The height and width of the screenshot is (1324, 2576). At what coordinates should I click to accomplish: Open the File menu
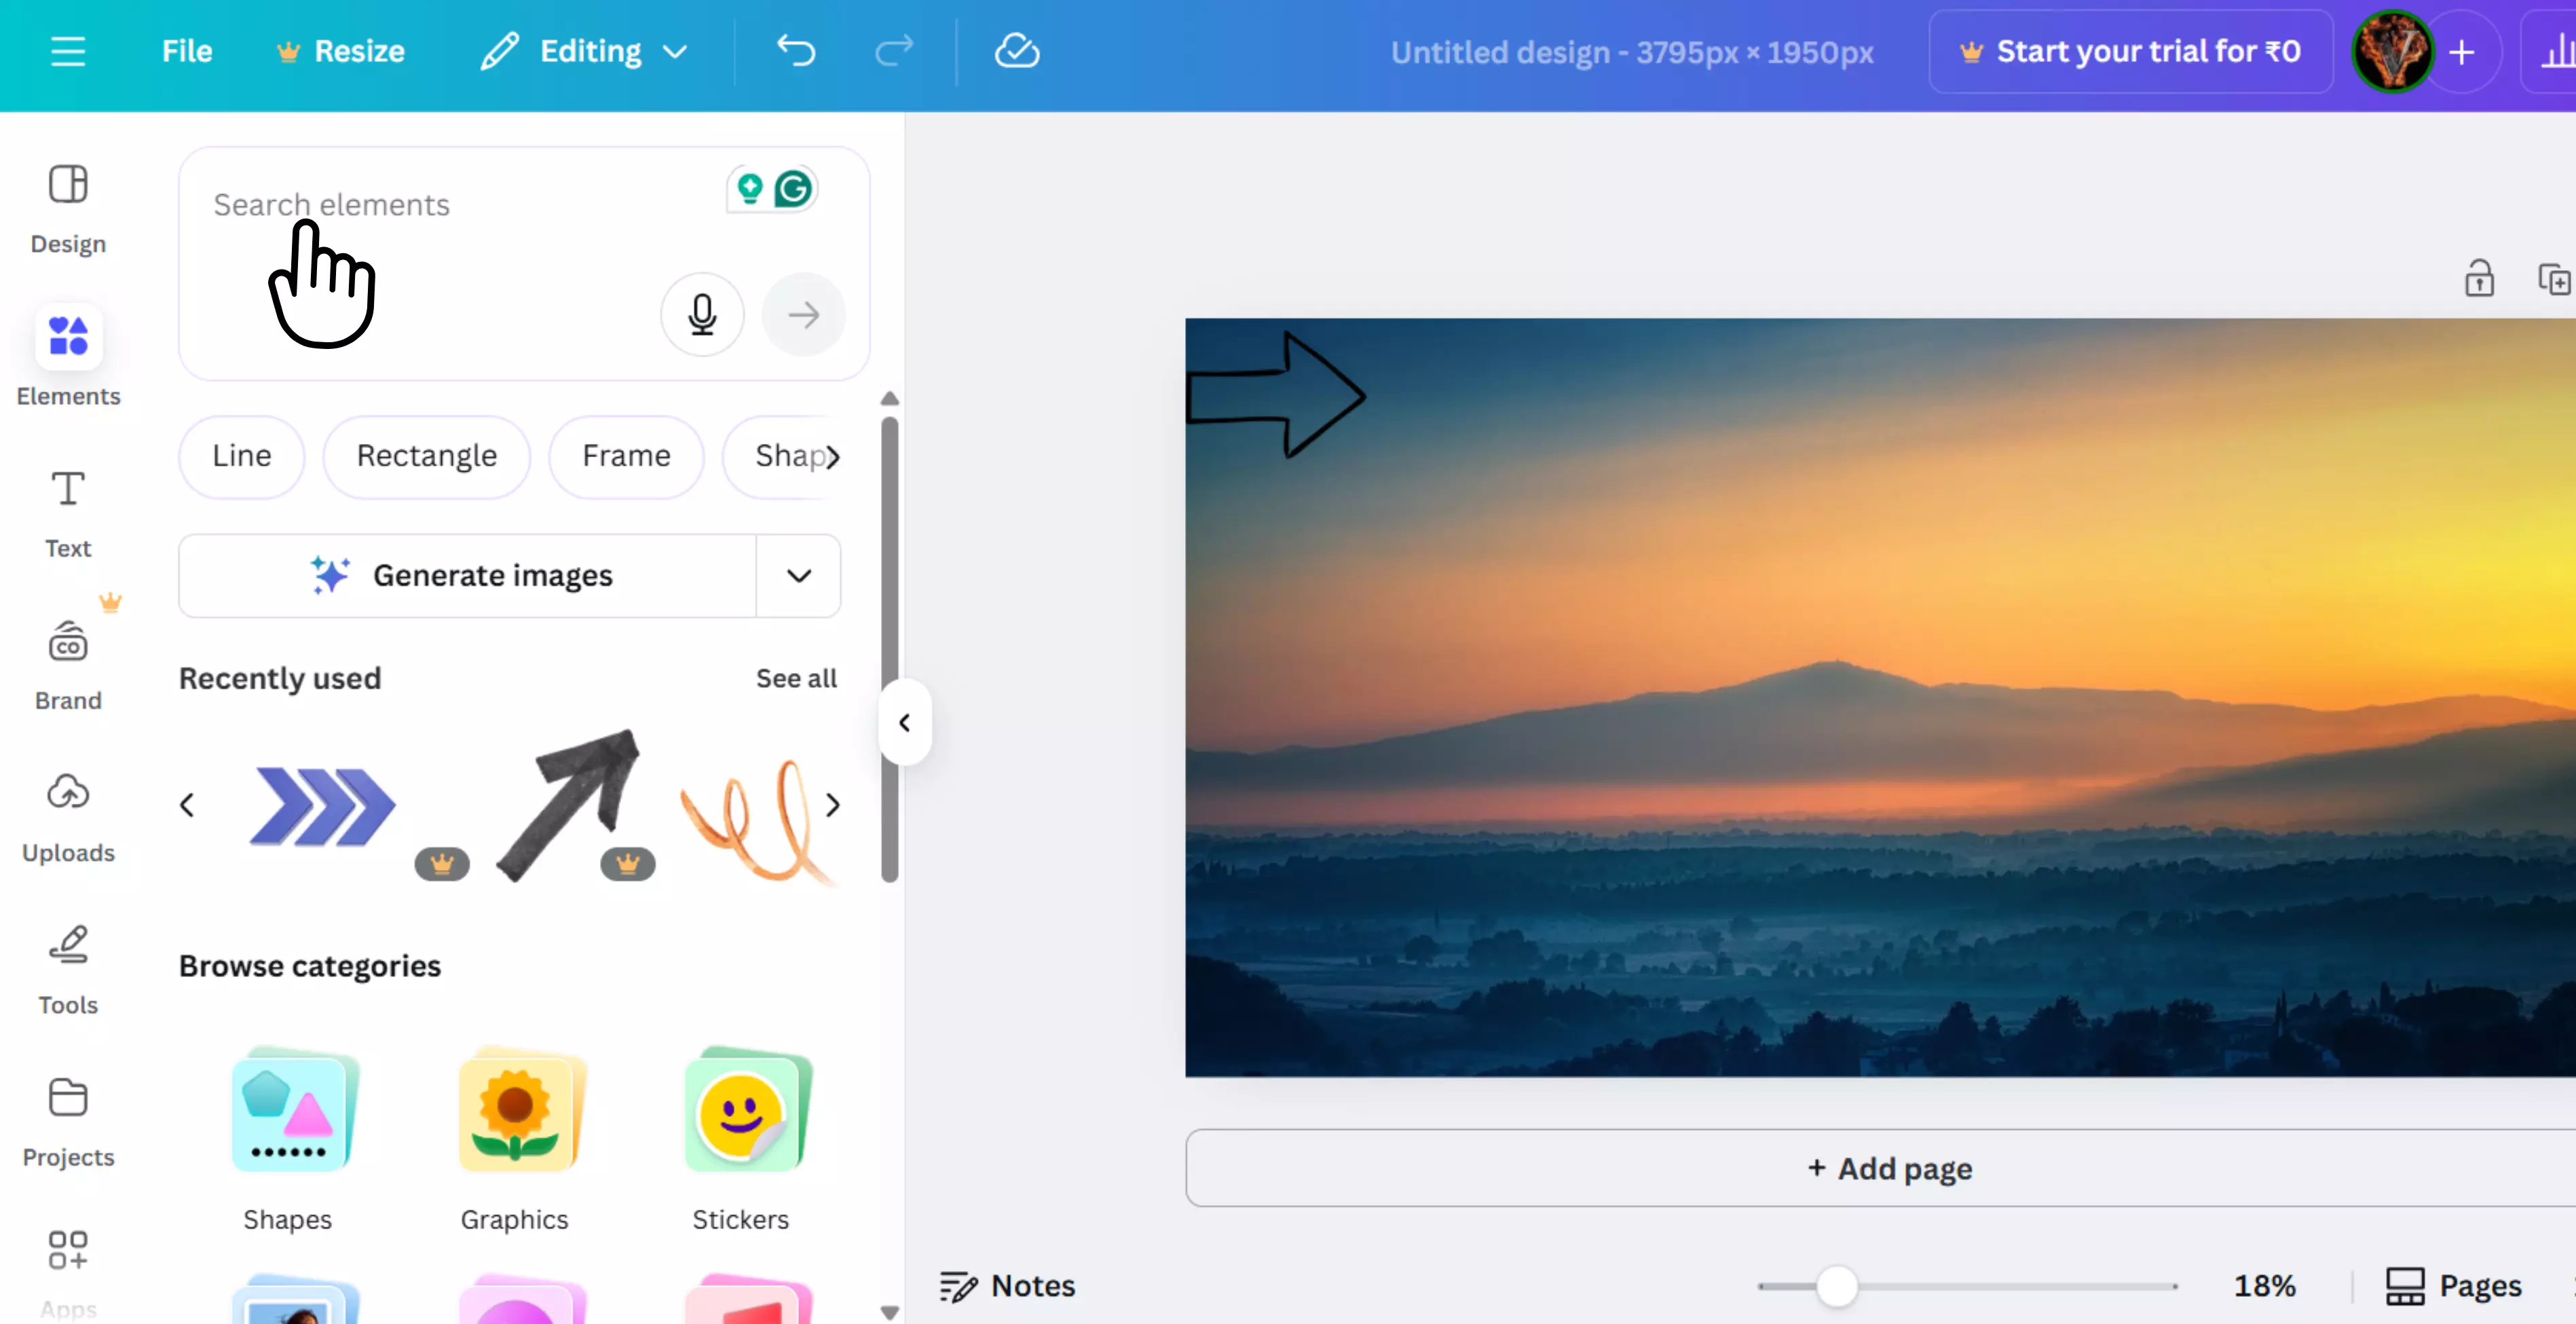(x=187, y=51)
